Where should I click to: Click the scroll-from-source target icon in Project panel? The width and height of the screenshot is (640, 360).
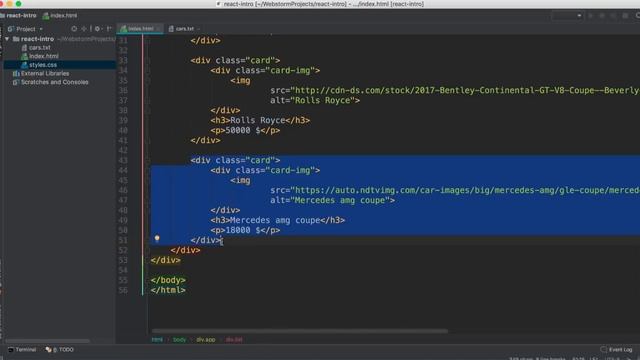point(74,29)
